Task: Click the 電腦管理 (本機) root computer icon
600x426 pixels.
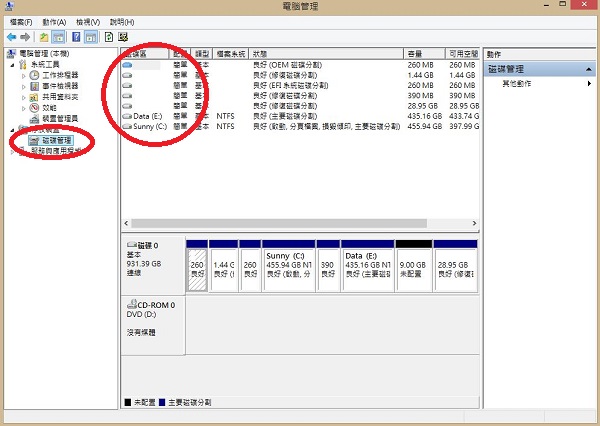Action: pyautogui.click(x=11, y=54)
